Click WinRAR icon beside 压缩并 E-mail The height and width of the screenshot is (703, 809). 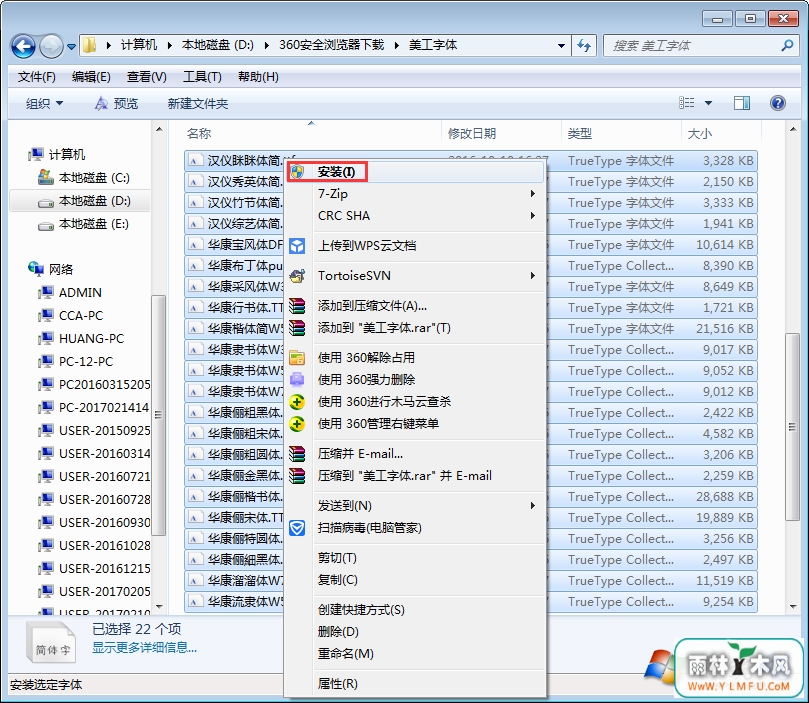point(297,454)
